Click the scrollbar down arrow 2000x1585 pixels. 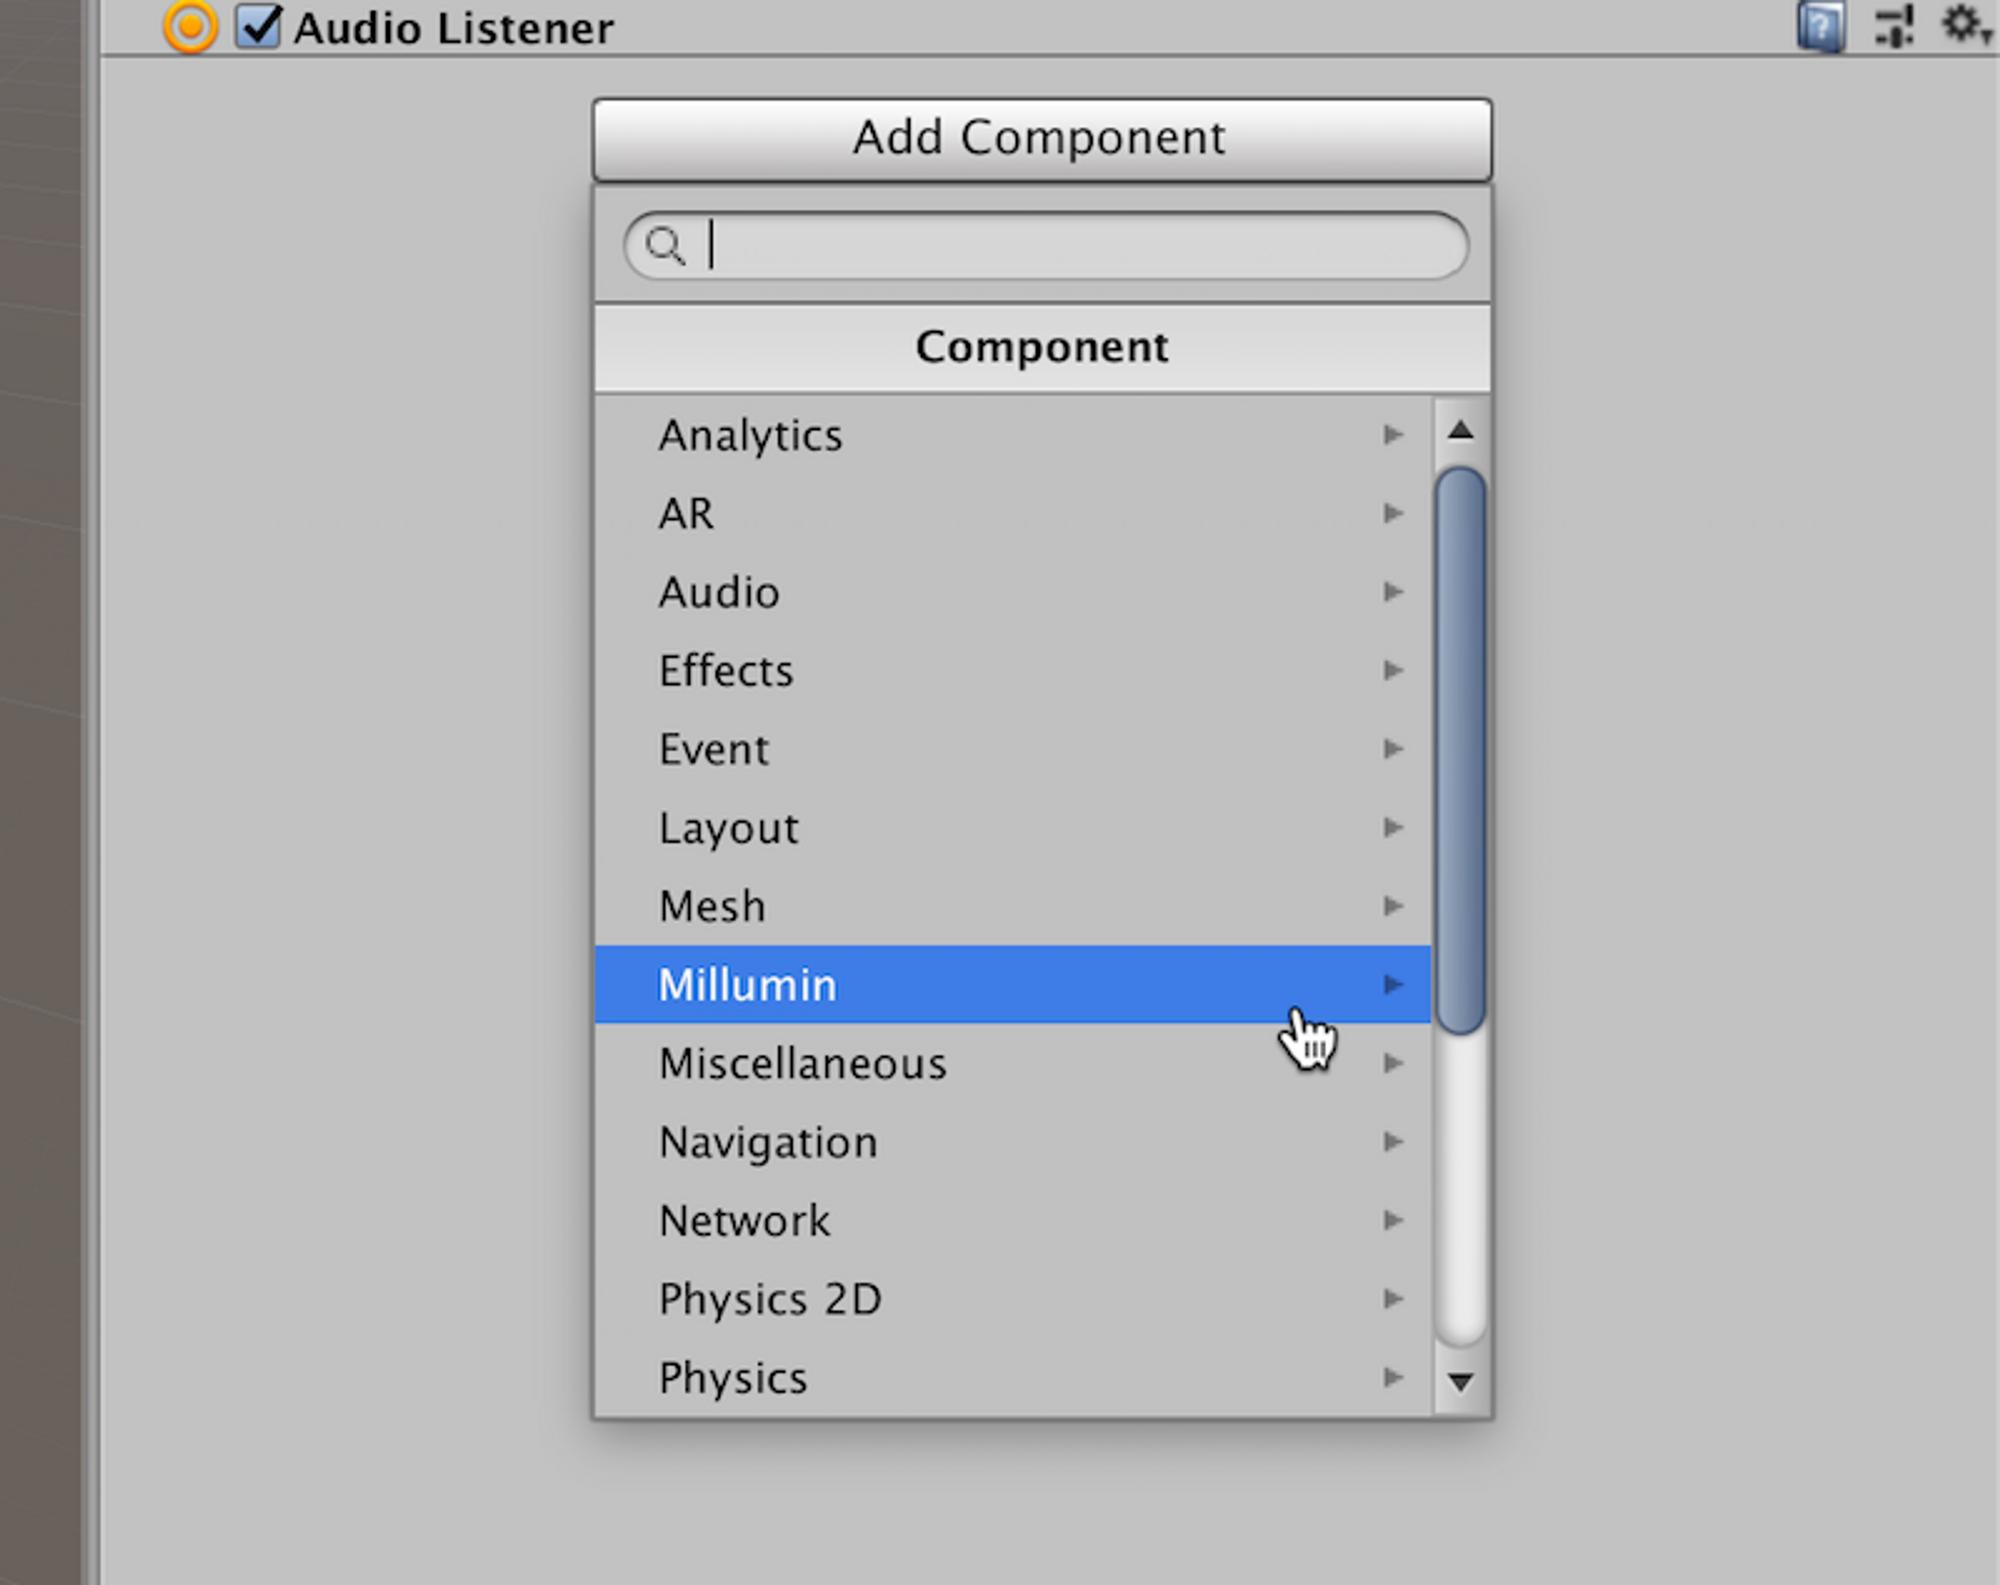(1460, 1382)
